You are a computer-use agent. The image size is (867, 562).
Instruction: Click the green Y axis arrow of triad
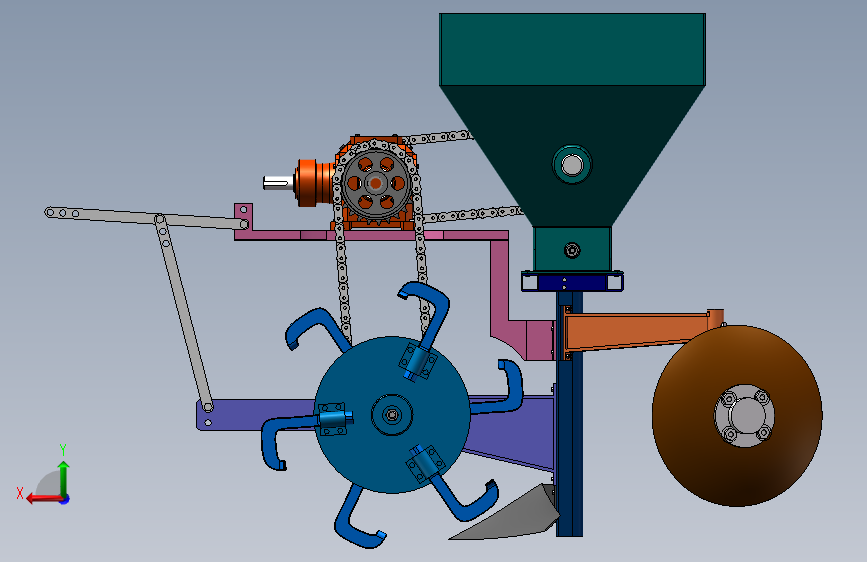pyautogui.click(x=64, y=478)
